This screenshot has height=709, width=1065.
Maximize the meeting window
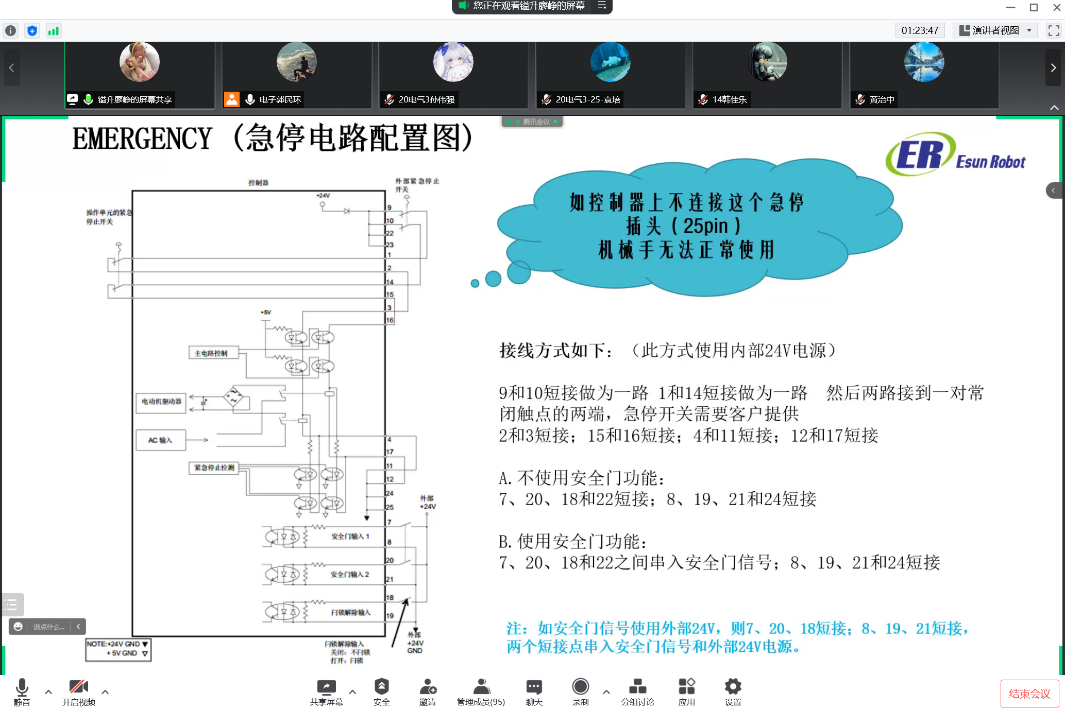coord(1034,7)
